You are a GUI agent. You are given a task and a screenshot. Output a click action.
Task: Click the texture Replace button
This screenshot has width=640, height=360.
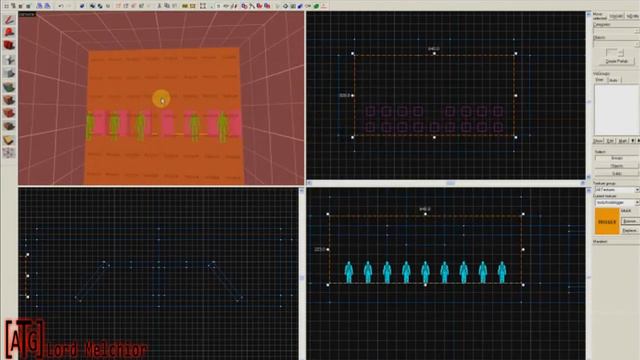click(630, 231)
